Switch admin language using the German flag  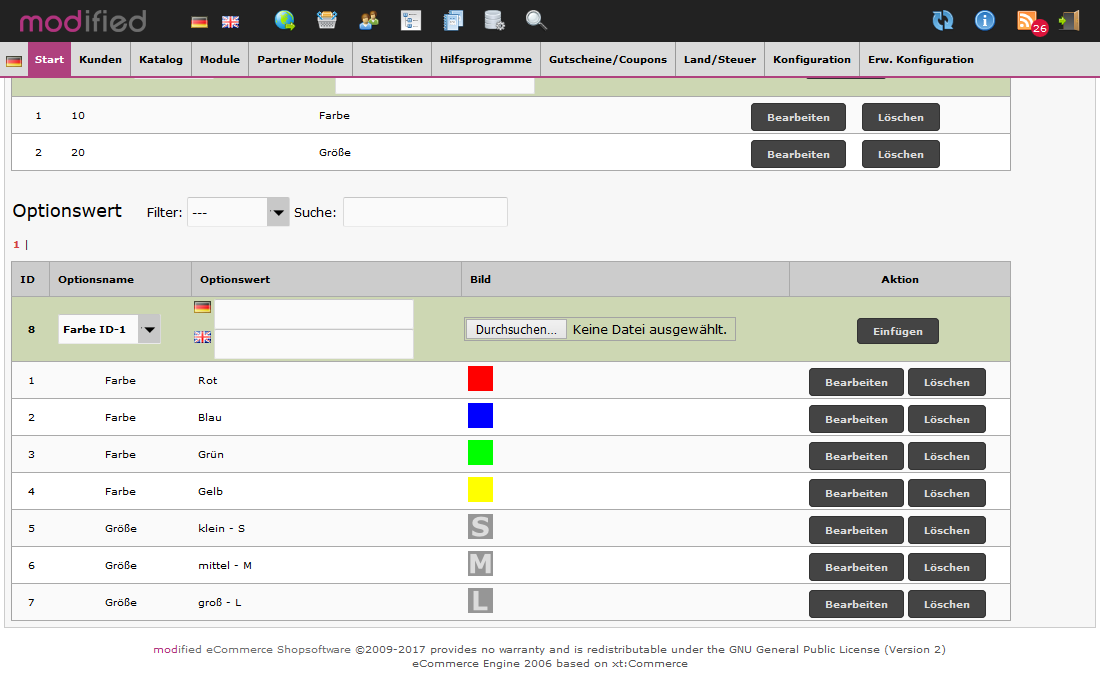[x=197, y=20]
